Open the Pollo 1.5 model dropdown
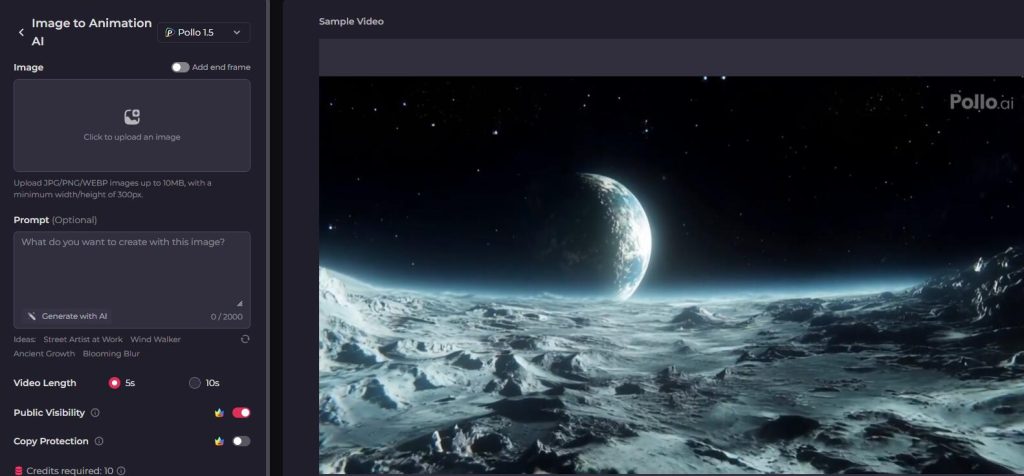 (203, 33)
